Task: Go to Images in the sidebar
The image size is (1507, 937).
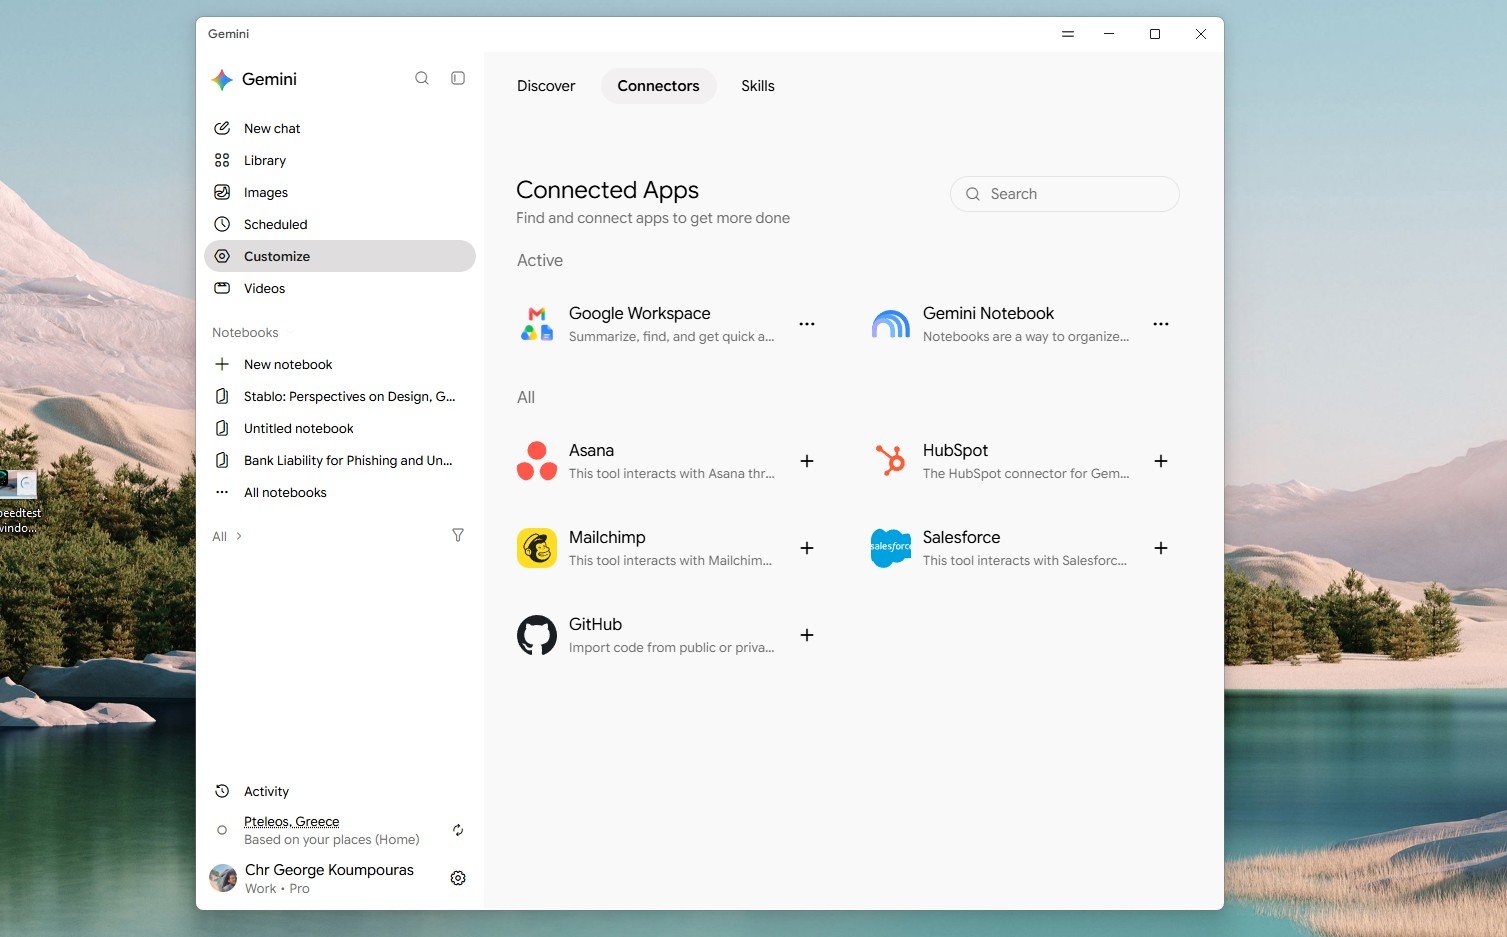Action: pos(340,192)
